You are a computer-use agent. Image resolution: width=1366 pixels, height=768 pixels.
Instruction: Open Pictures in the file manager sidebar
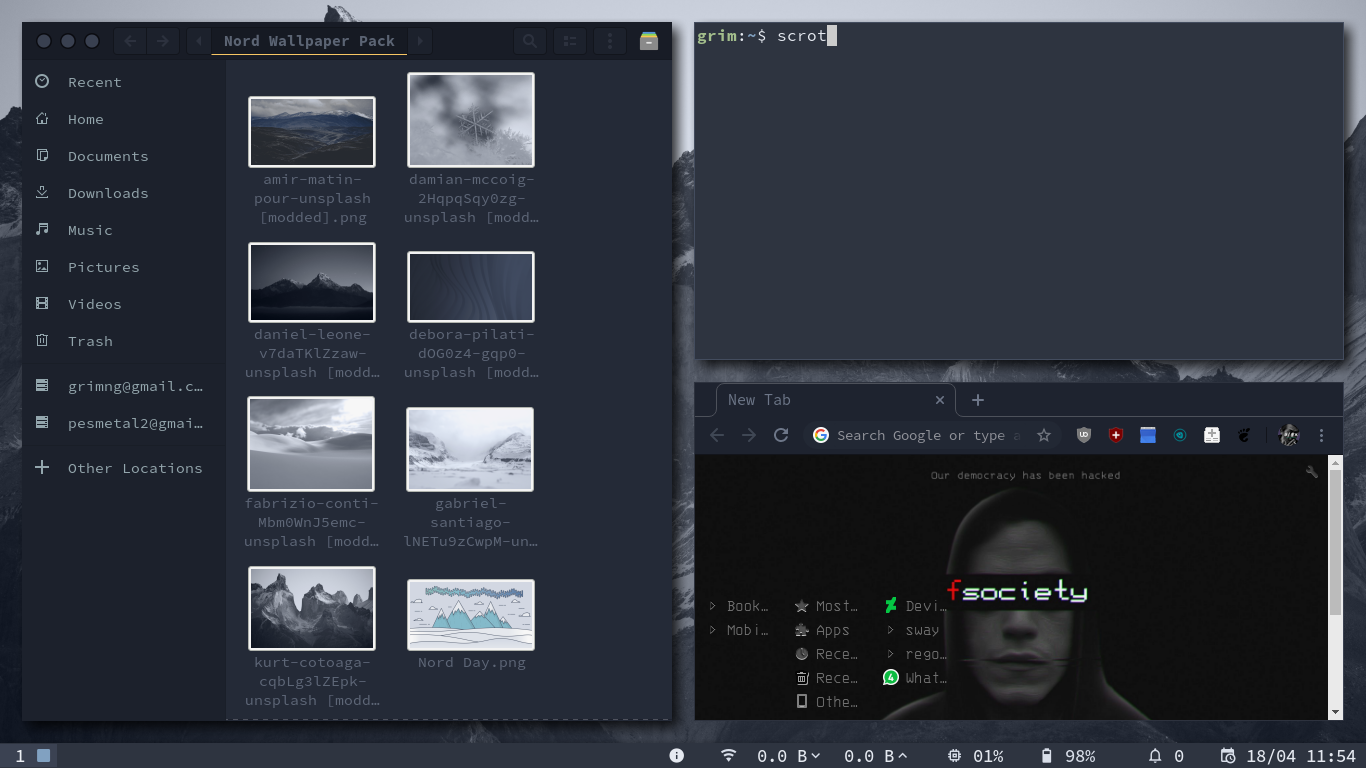(x=124, y=267)
